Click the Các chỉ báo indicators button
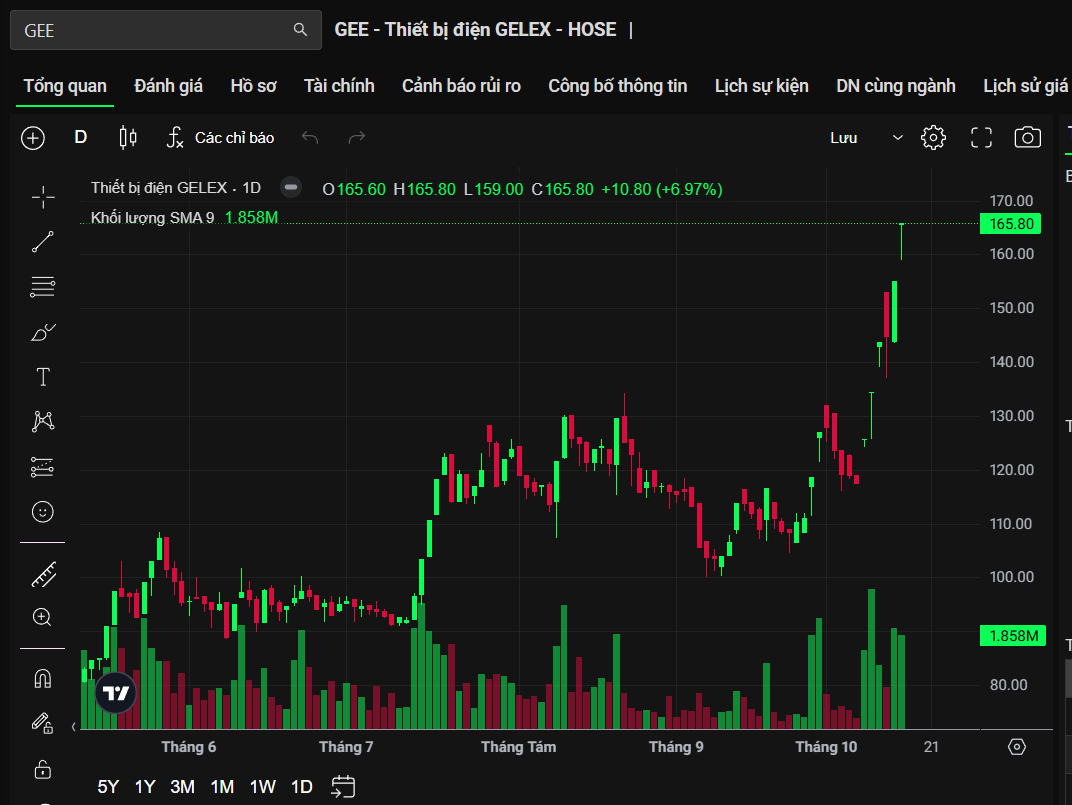 [x=220, y=138]
